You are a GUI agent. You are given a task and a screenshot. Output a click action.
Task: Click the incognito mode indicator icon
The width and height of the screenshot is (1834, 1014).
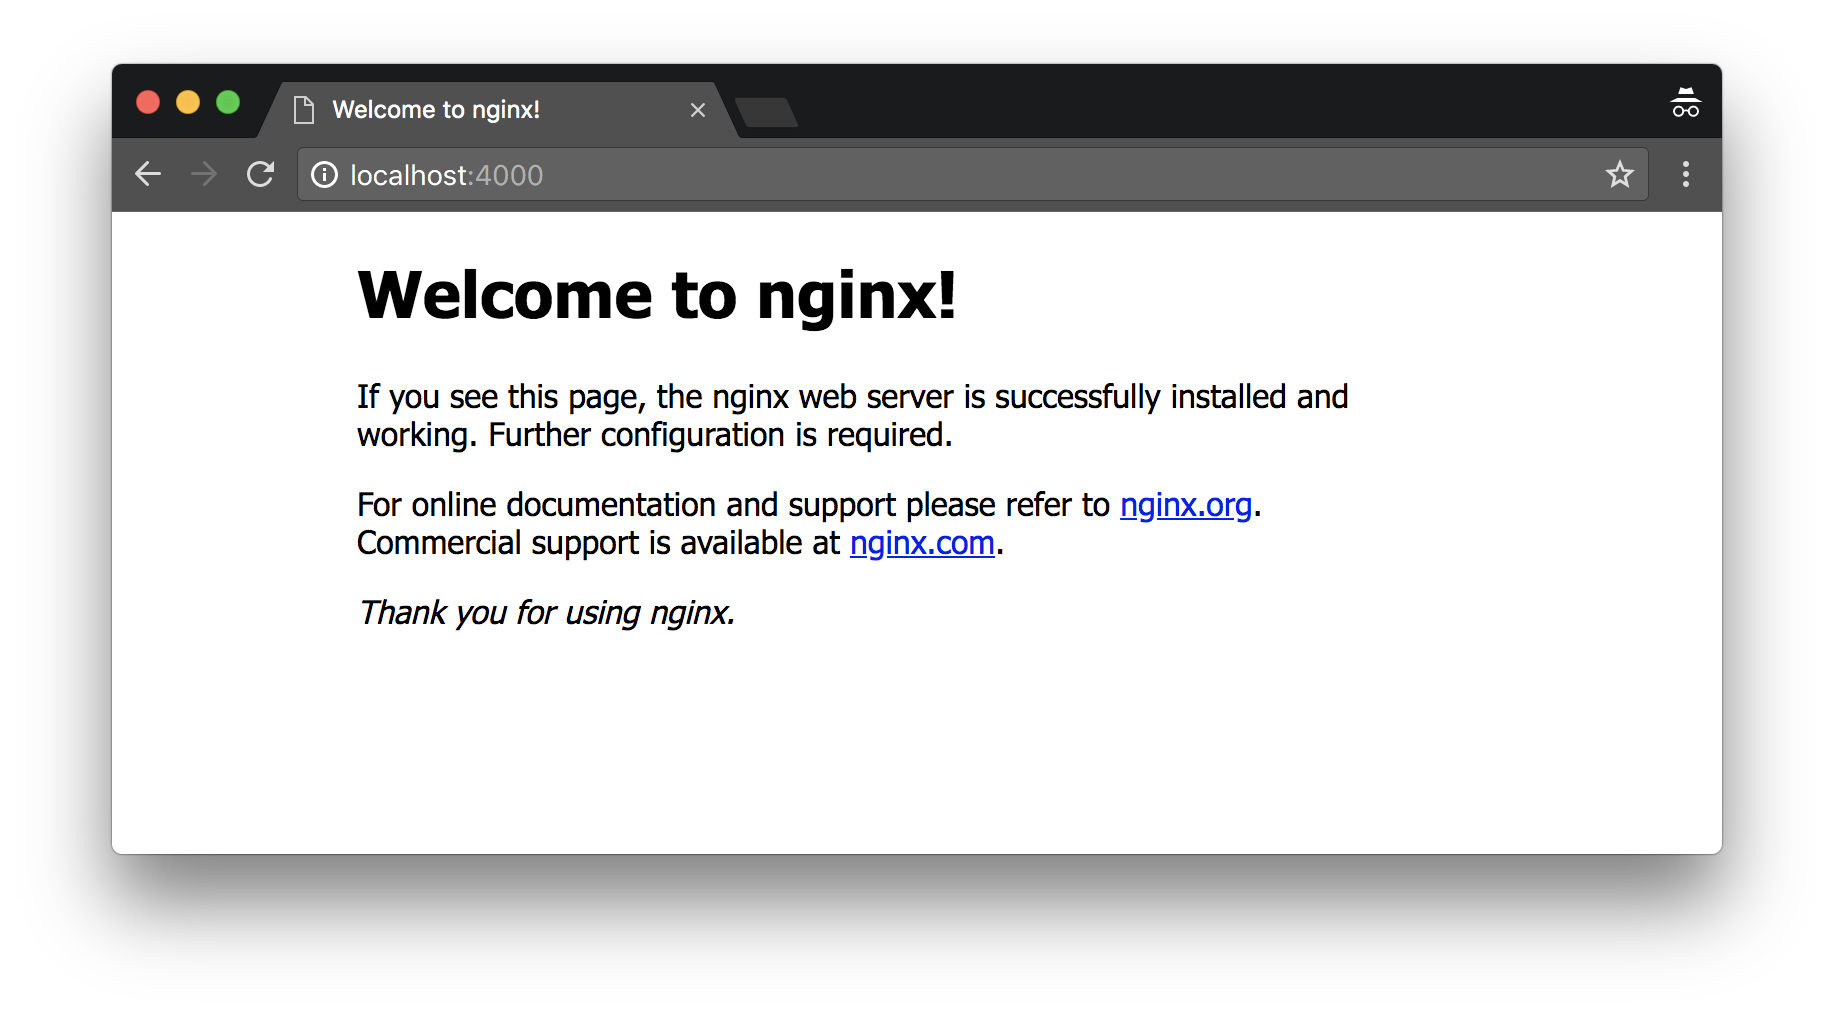[1686, 102]
